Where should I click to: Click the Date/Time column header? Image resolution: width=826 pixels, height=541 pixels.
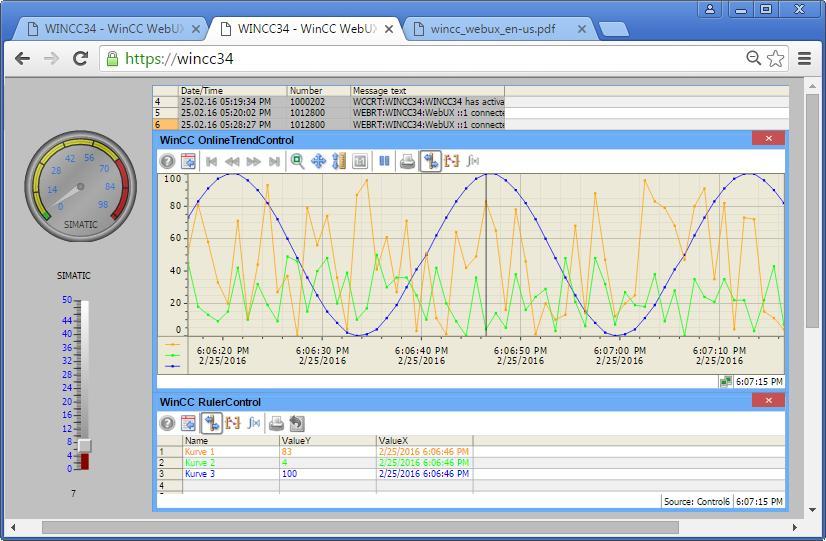click(x=233, y=91)
